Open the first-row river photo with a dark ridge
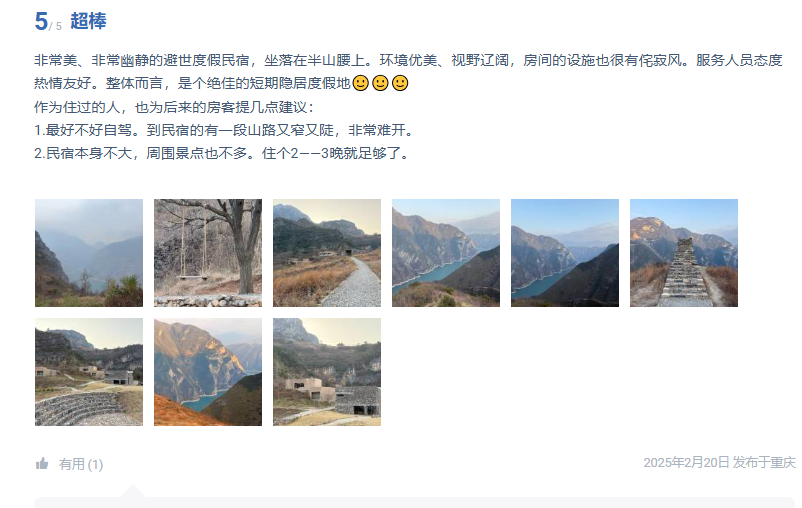 point(565,253)
